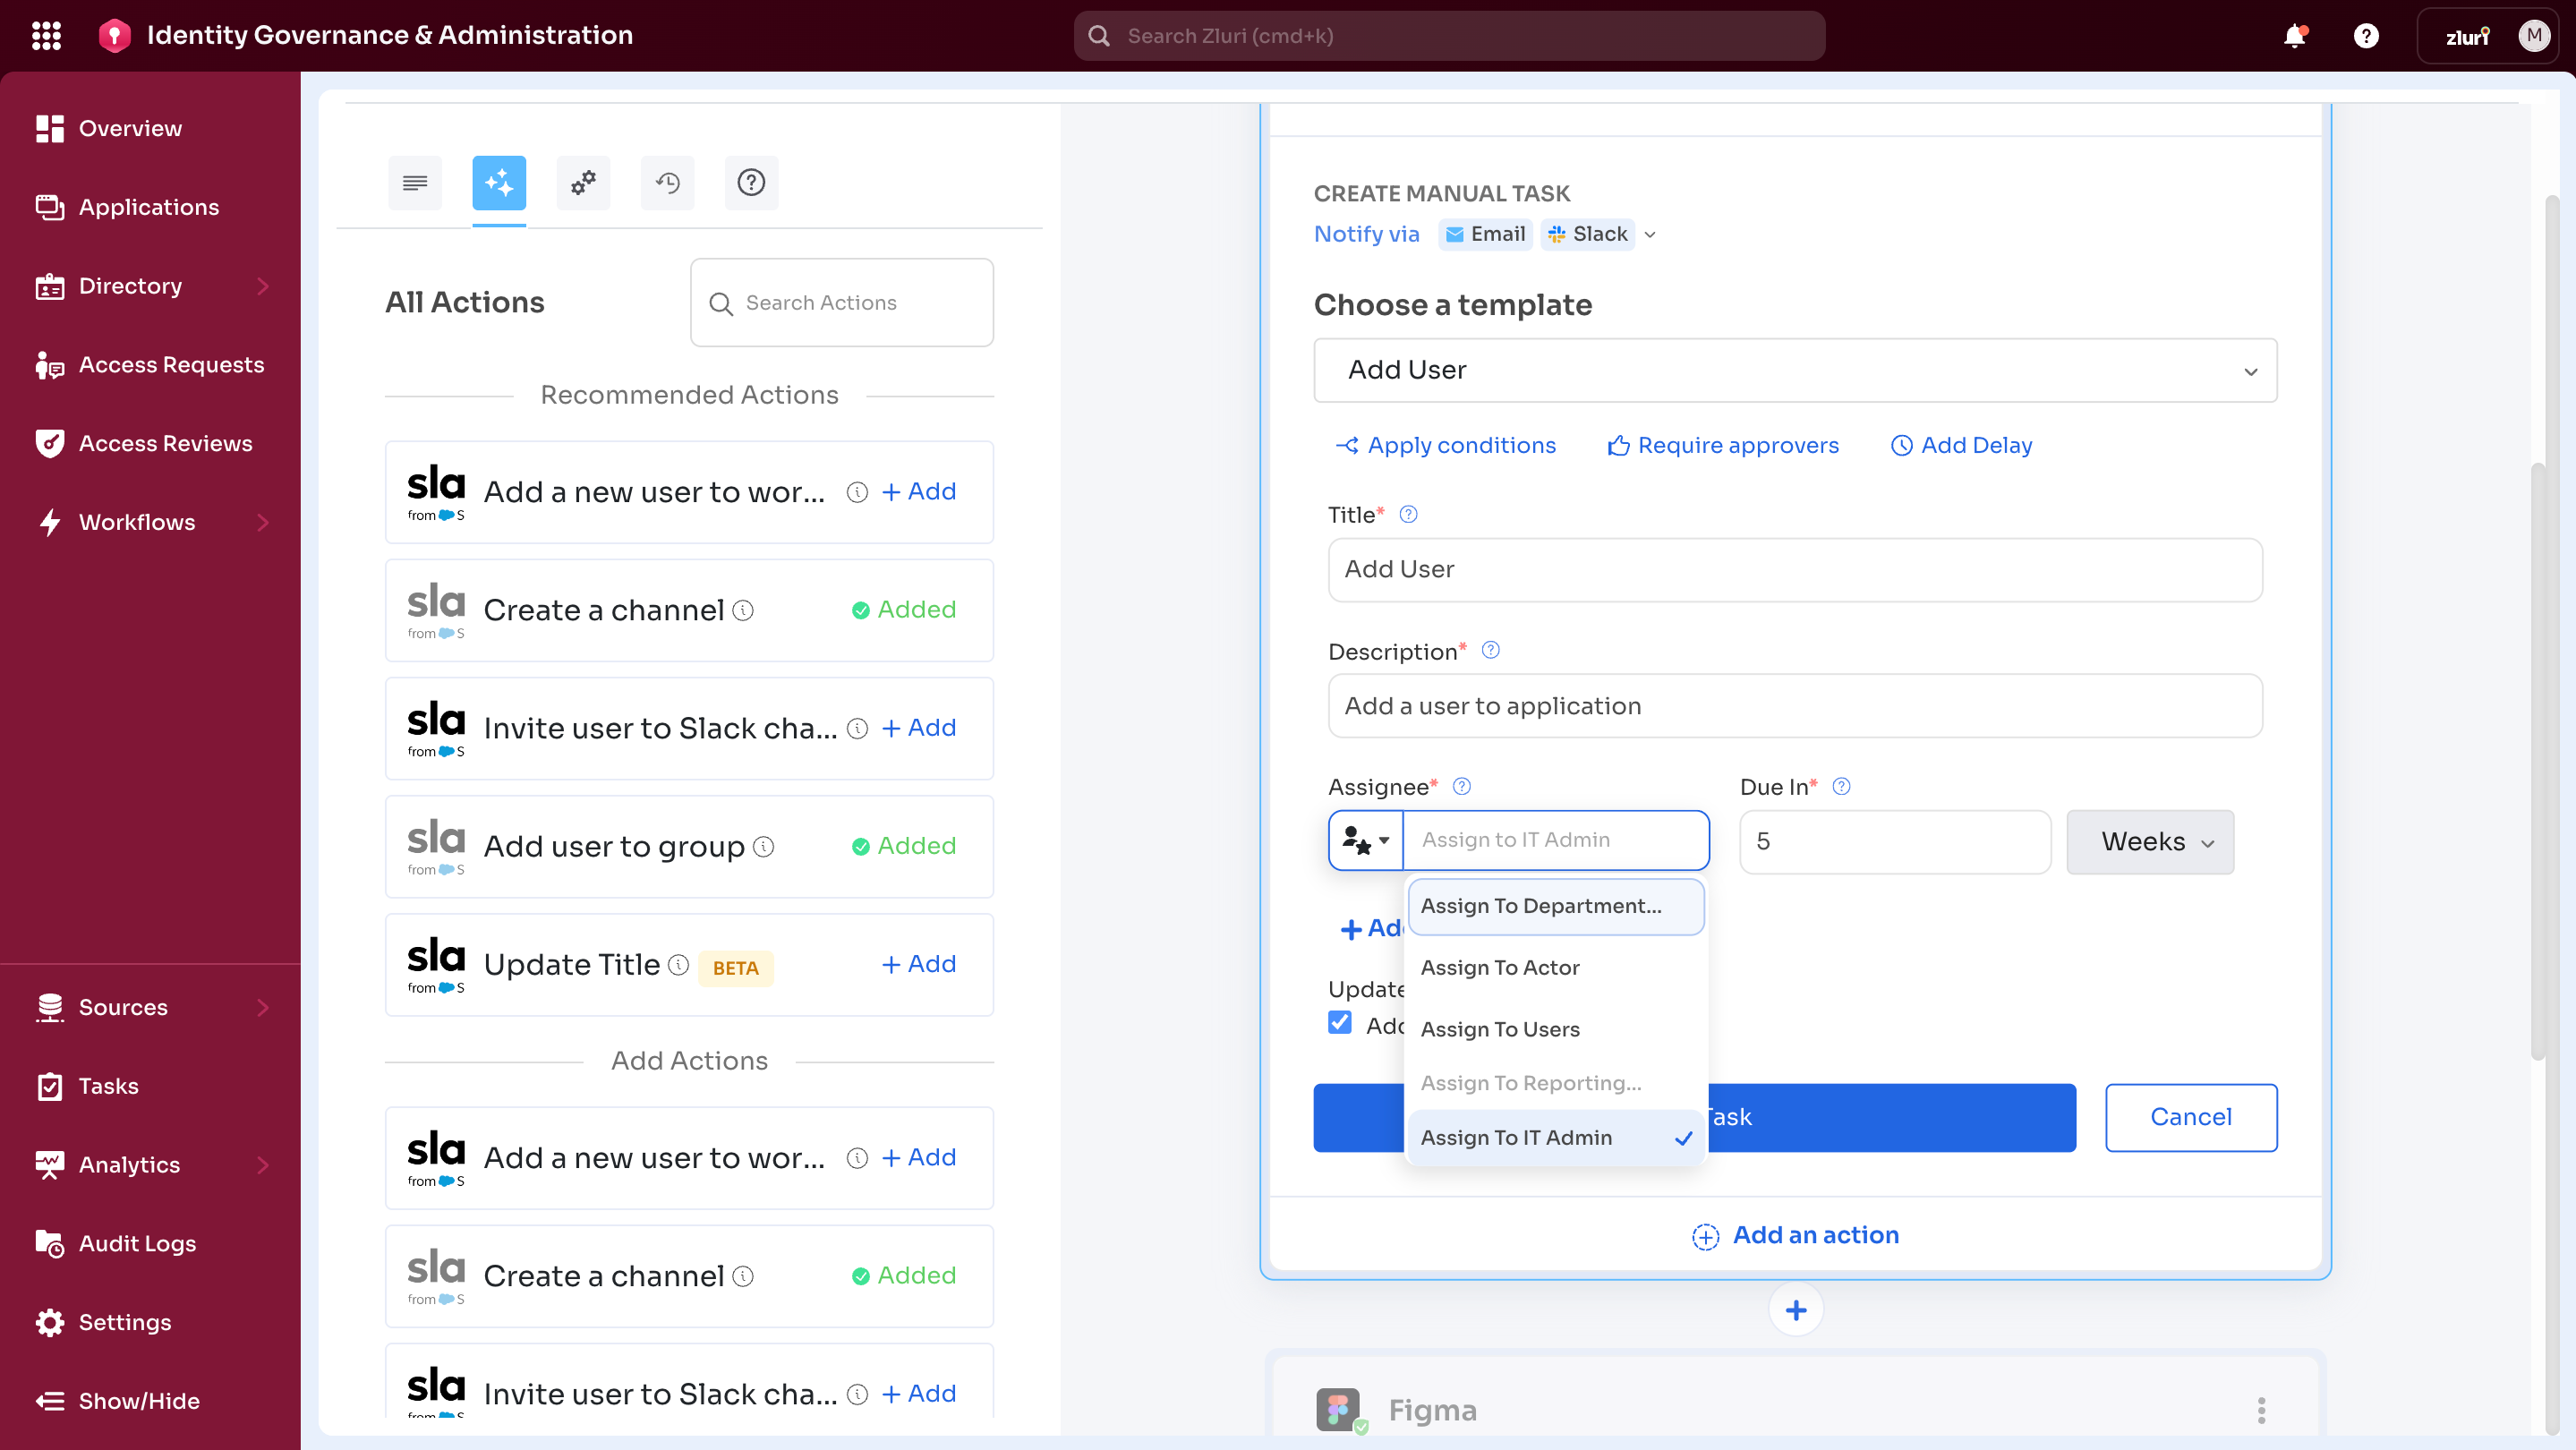Choose Assign To Actor option

coord(1499,967)
